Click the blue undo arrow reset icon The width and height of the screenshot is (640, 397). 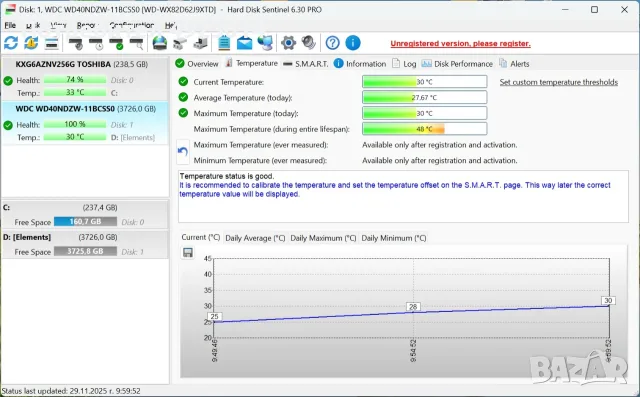click(x=183, y=152)
